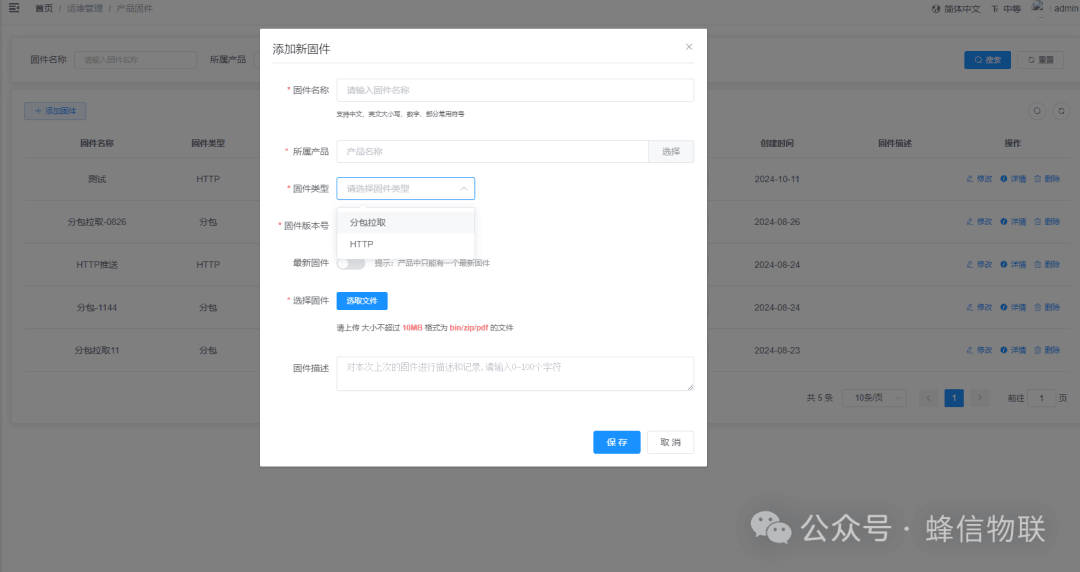
Task: Click the blue 搜索 button
Action: [987, 60]
